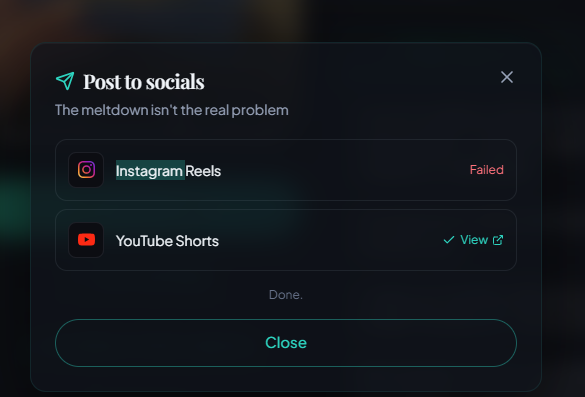Click the YouTube logo icon

tap(86, 240)
